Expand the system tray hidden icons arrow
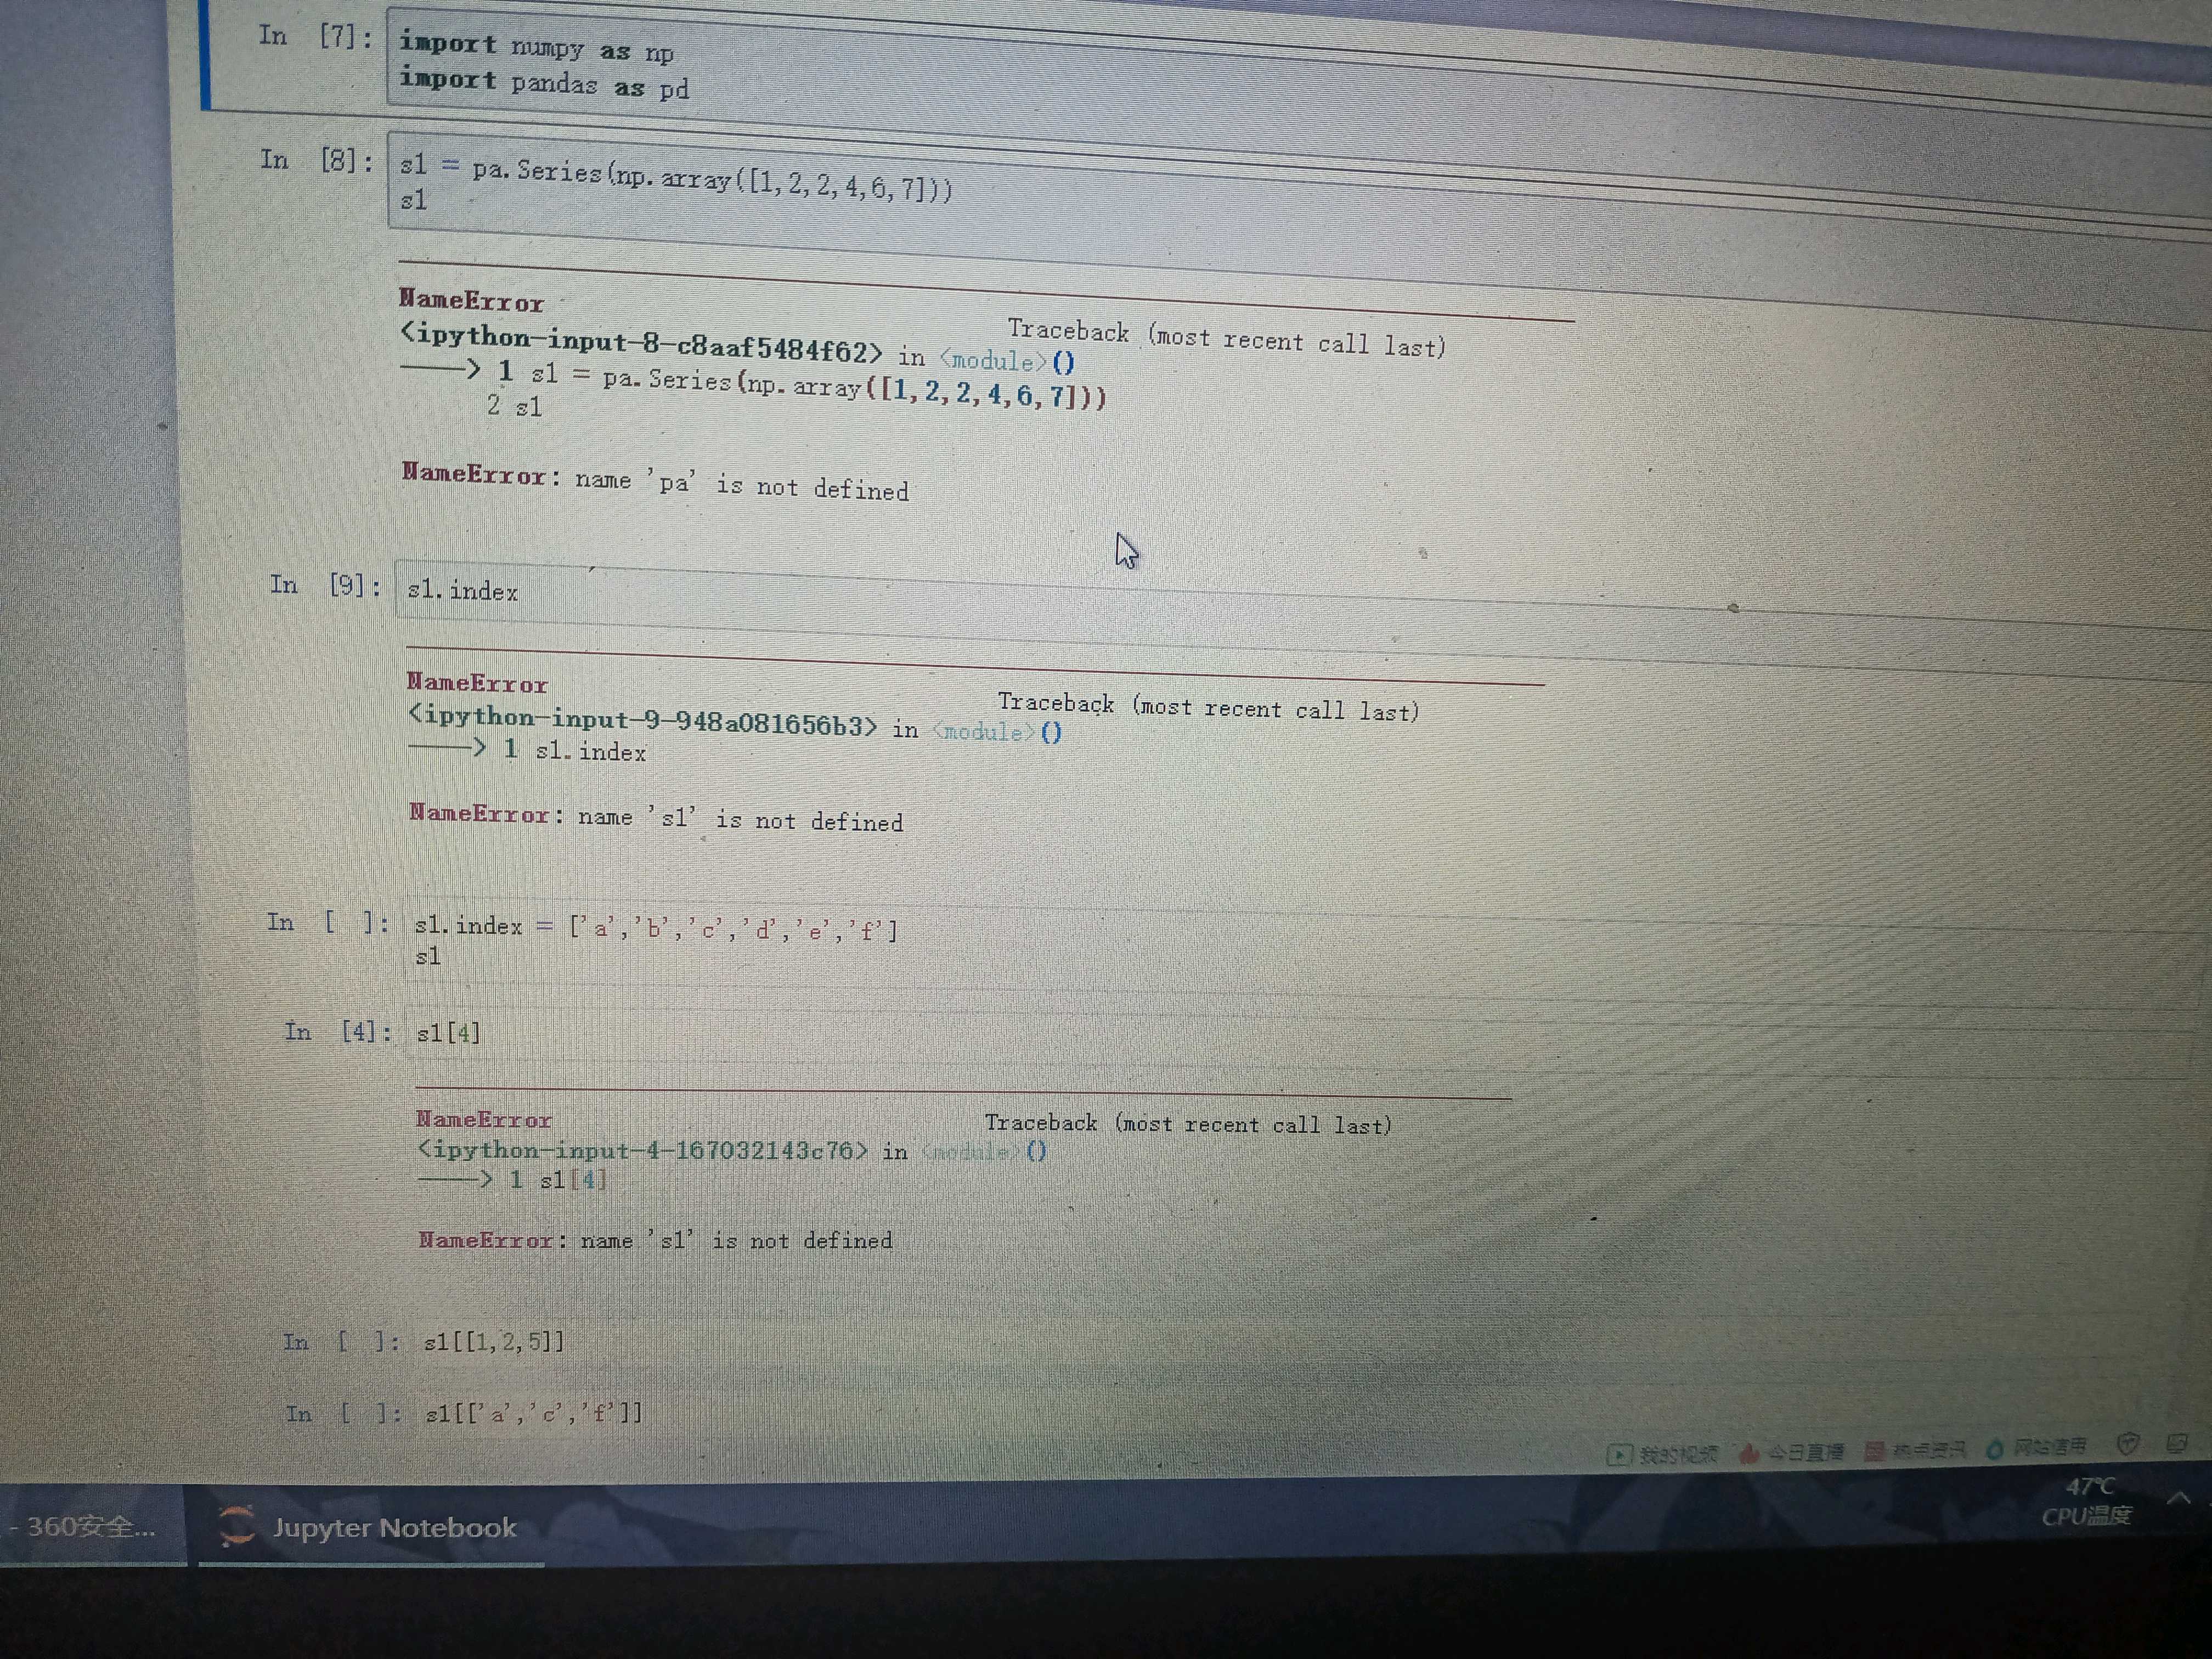The height and width of the screenshot is (1659, 2212). pos(2180,1498)
